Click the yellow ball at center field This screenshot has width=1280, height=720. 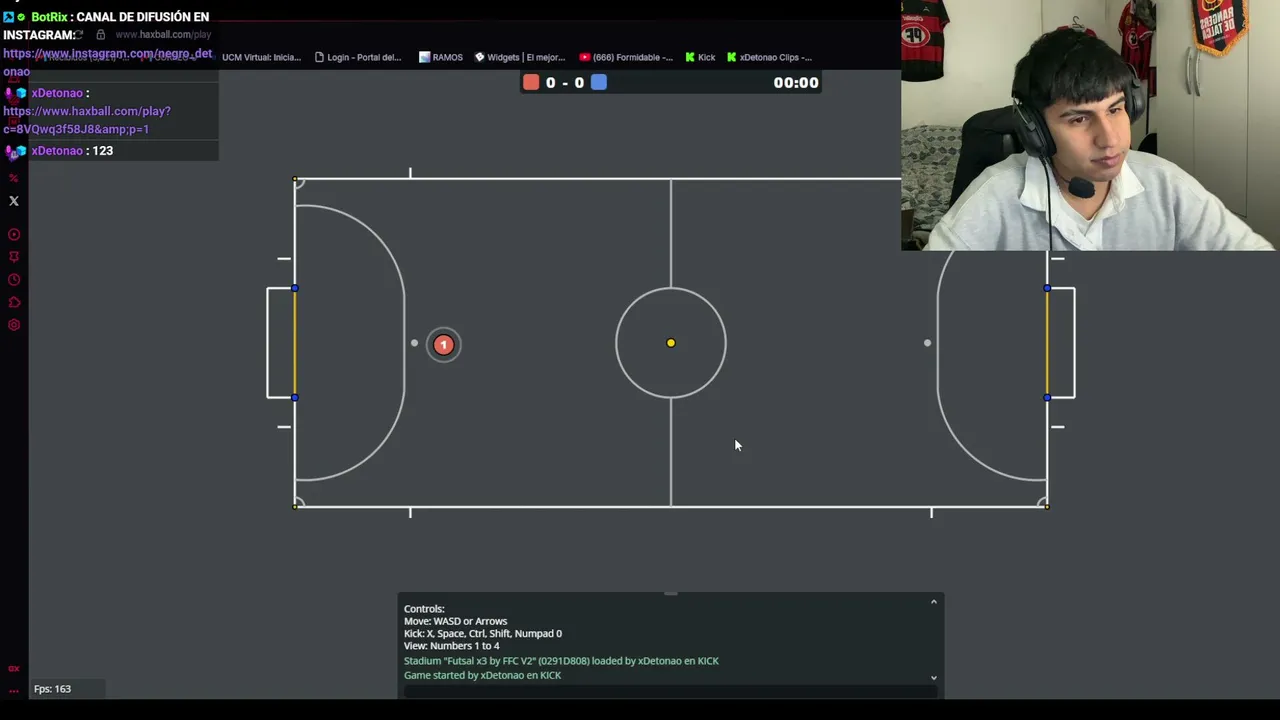tap(671, 343)
